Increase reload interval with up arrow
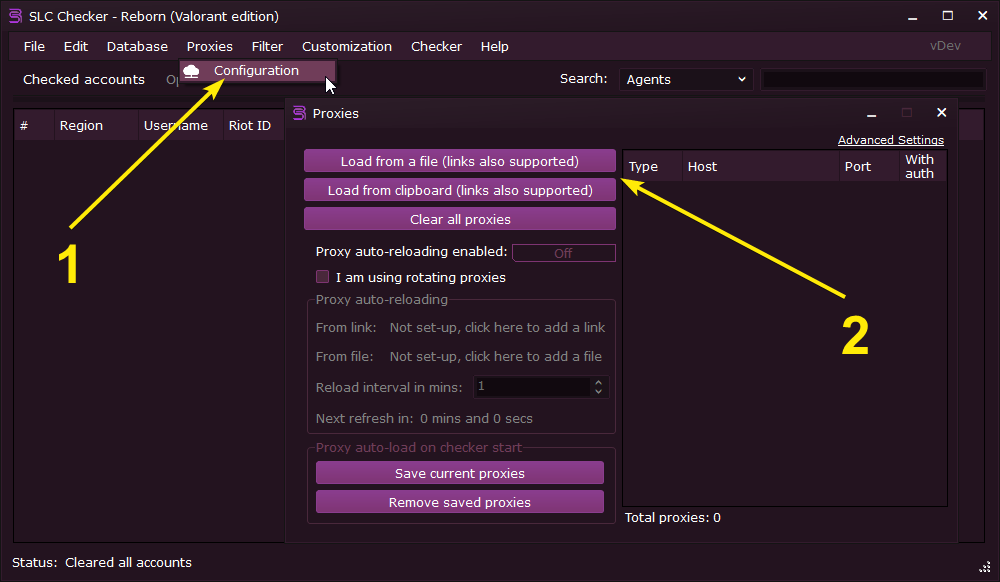 pyautogui.click(x=598, y=382)
